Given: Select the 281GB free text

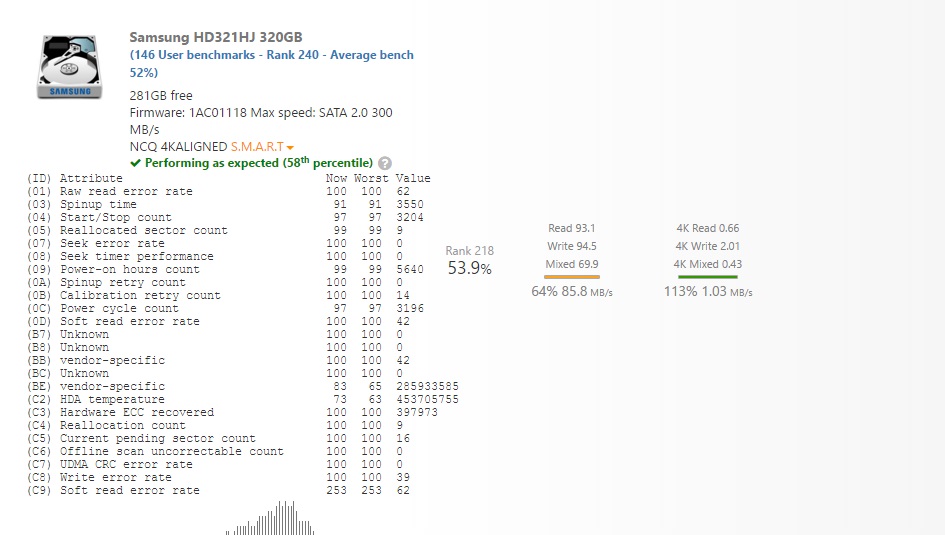Looking at the screenshot, I should click(x=161, y=95).
